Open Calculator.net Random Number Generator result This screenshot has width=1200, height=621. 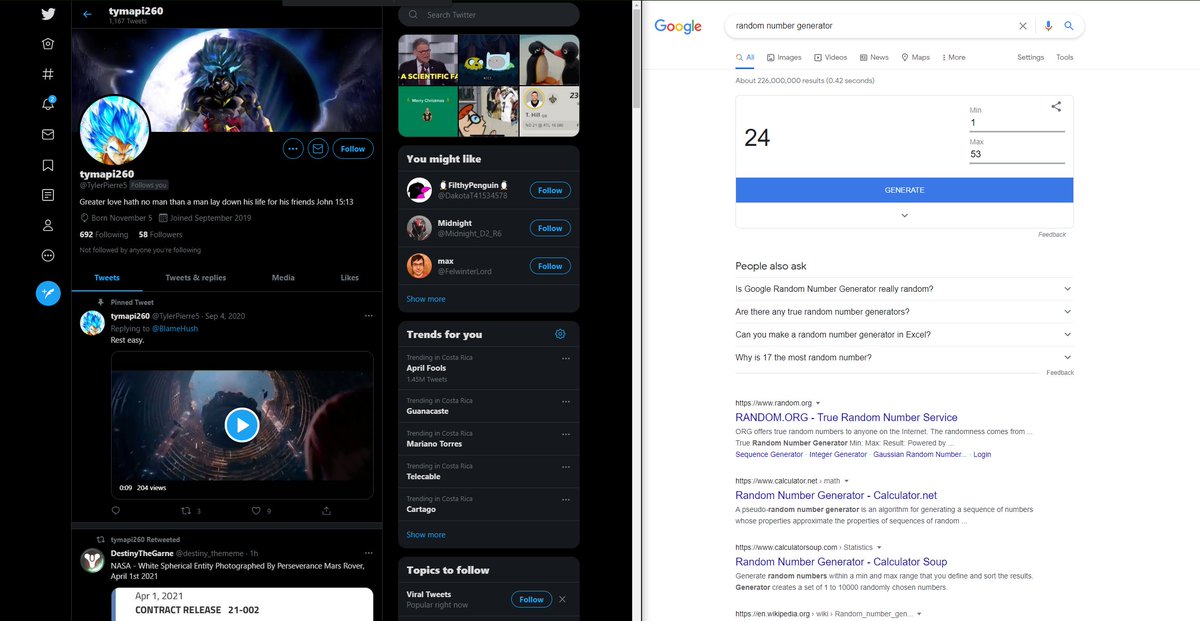pos(836,495)
